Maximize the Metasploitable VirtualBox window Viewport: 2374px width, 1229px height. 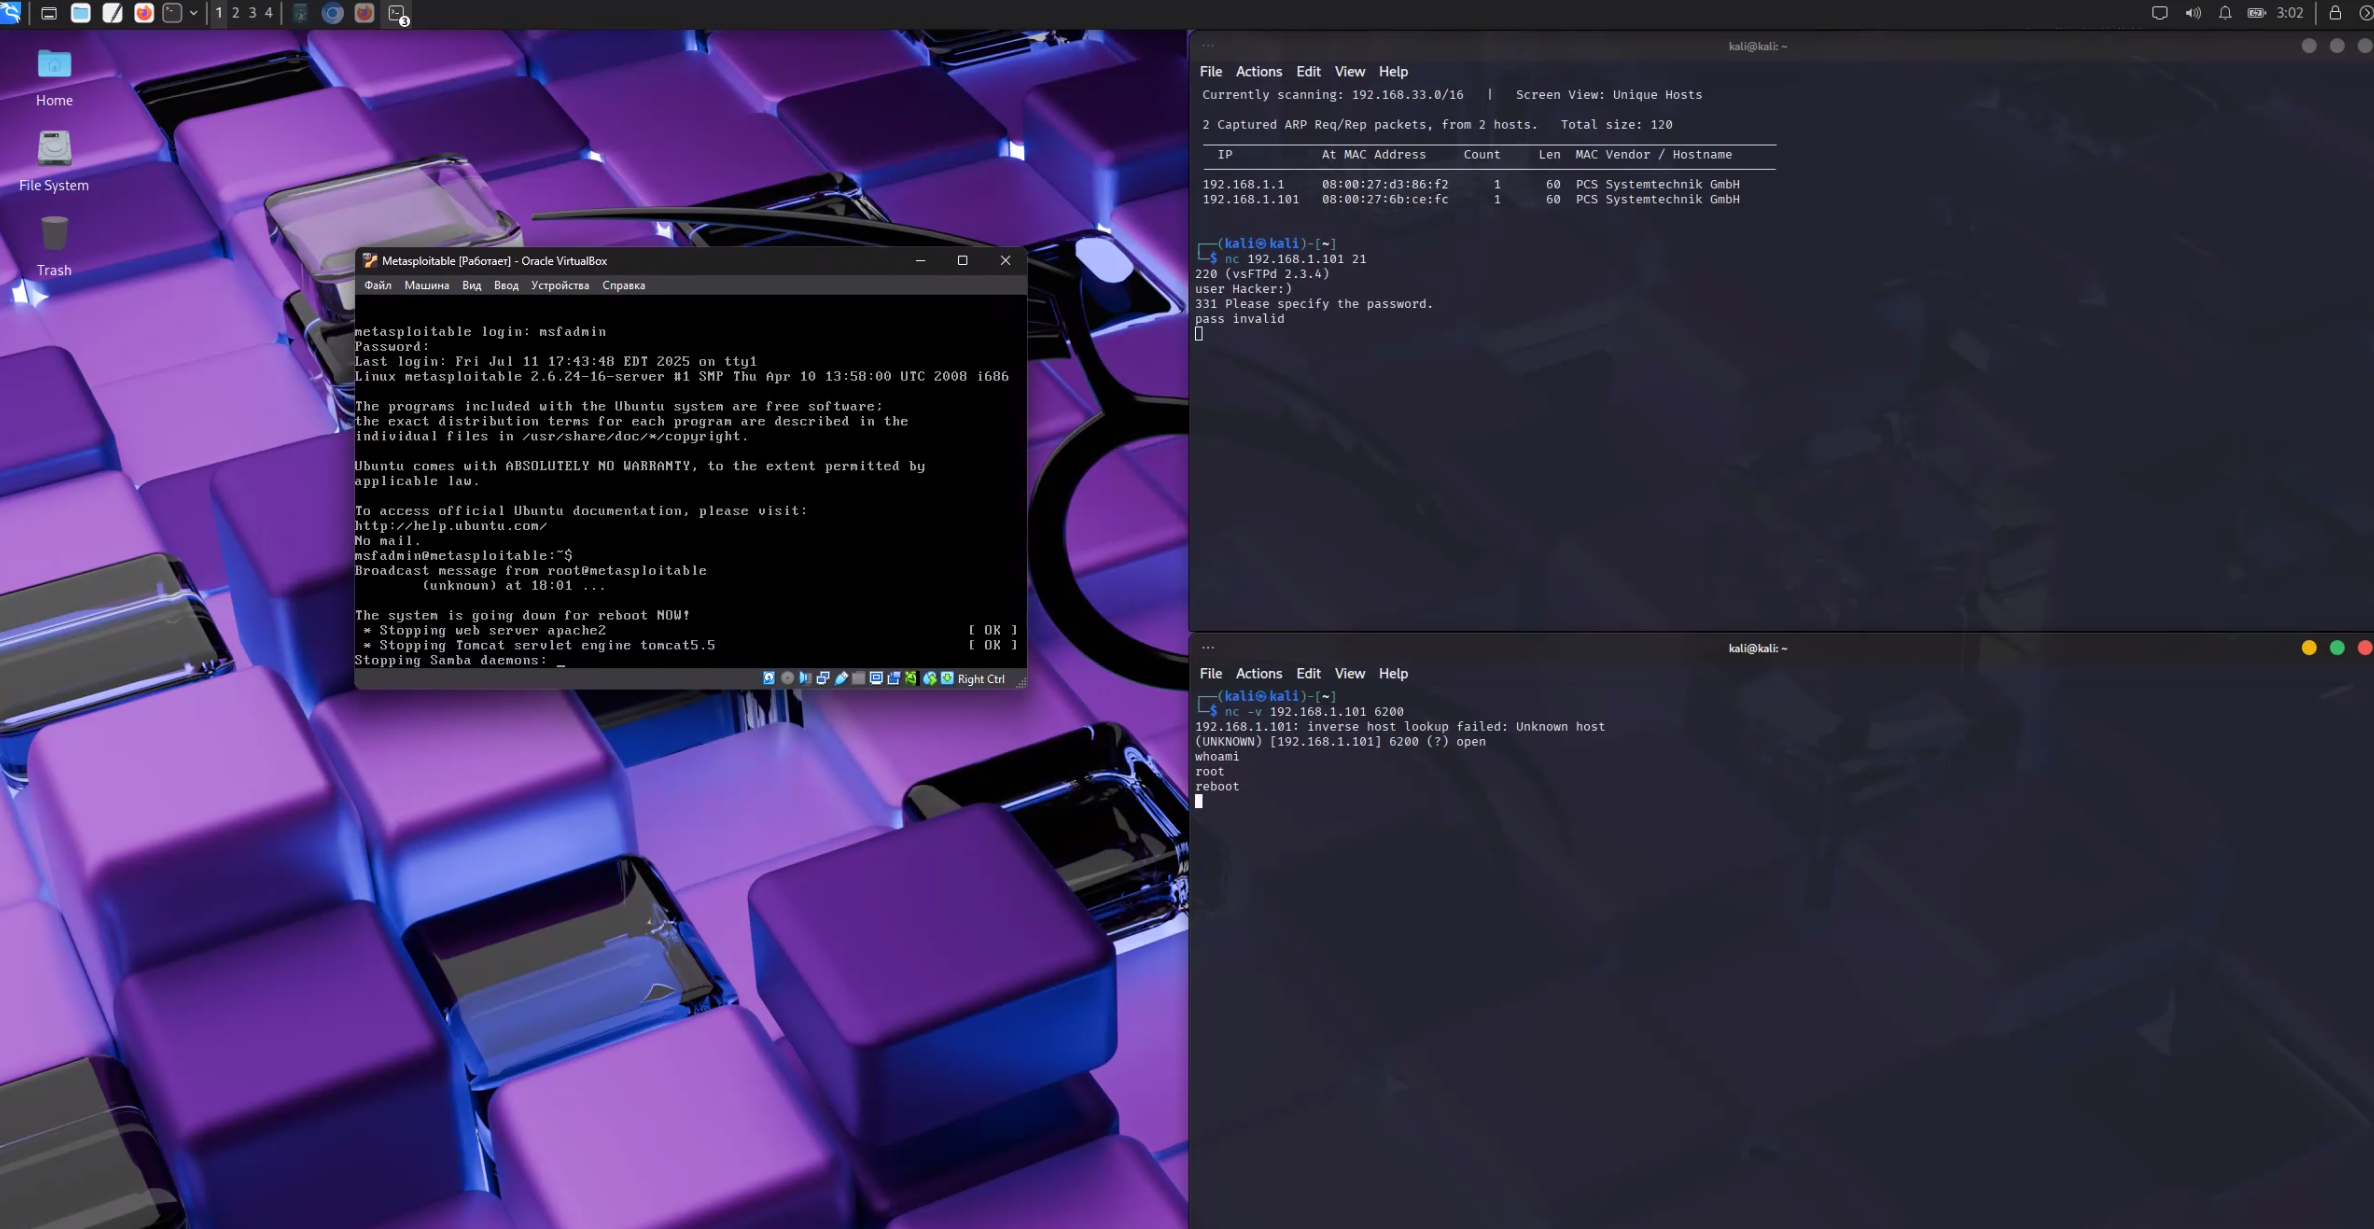962,260
